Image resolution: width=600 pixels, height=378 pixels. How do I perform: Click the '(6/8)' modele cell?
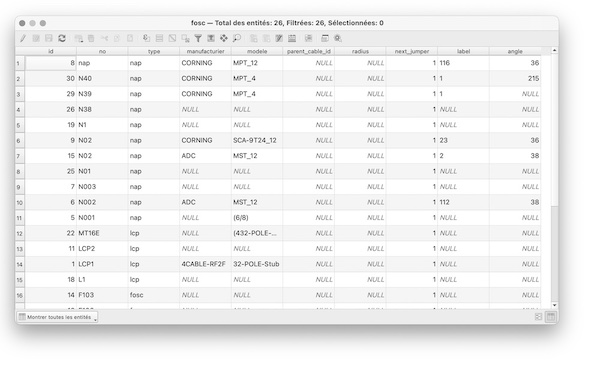[257, 218]
